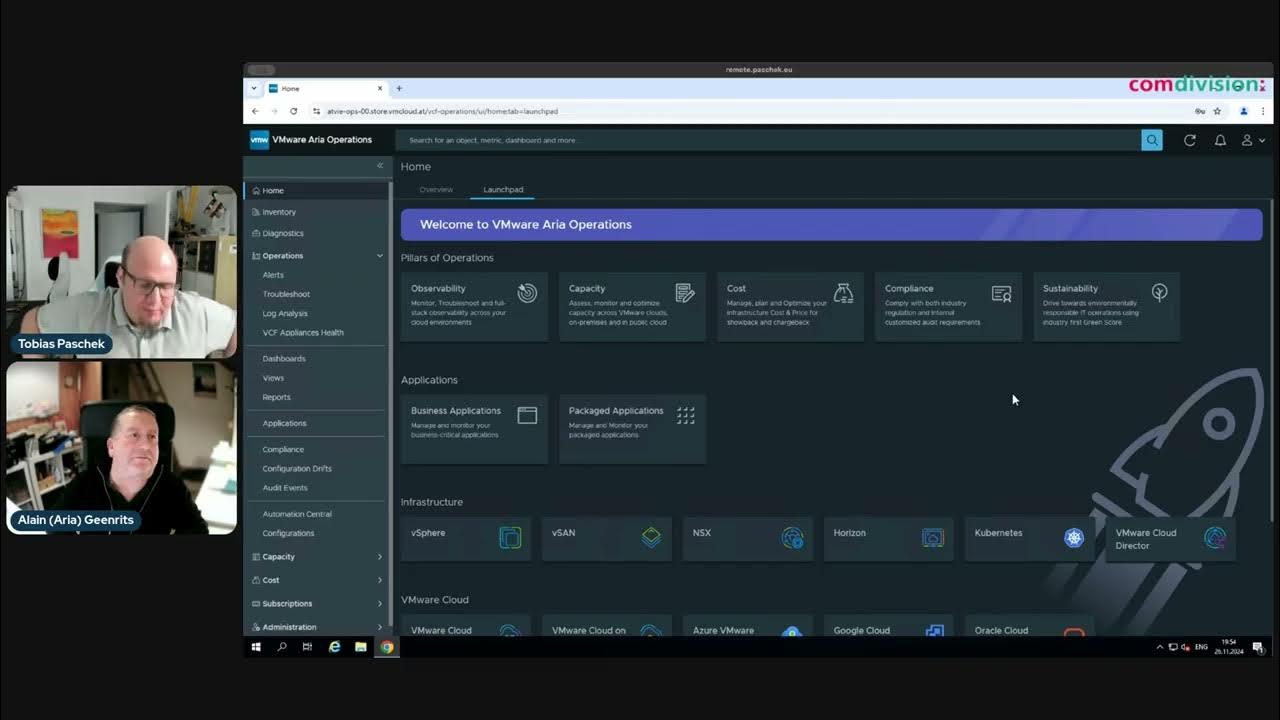
Task: Open Configuration Drifts in sidebar
Action: point(297,468)
